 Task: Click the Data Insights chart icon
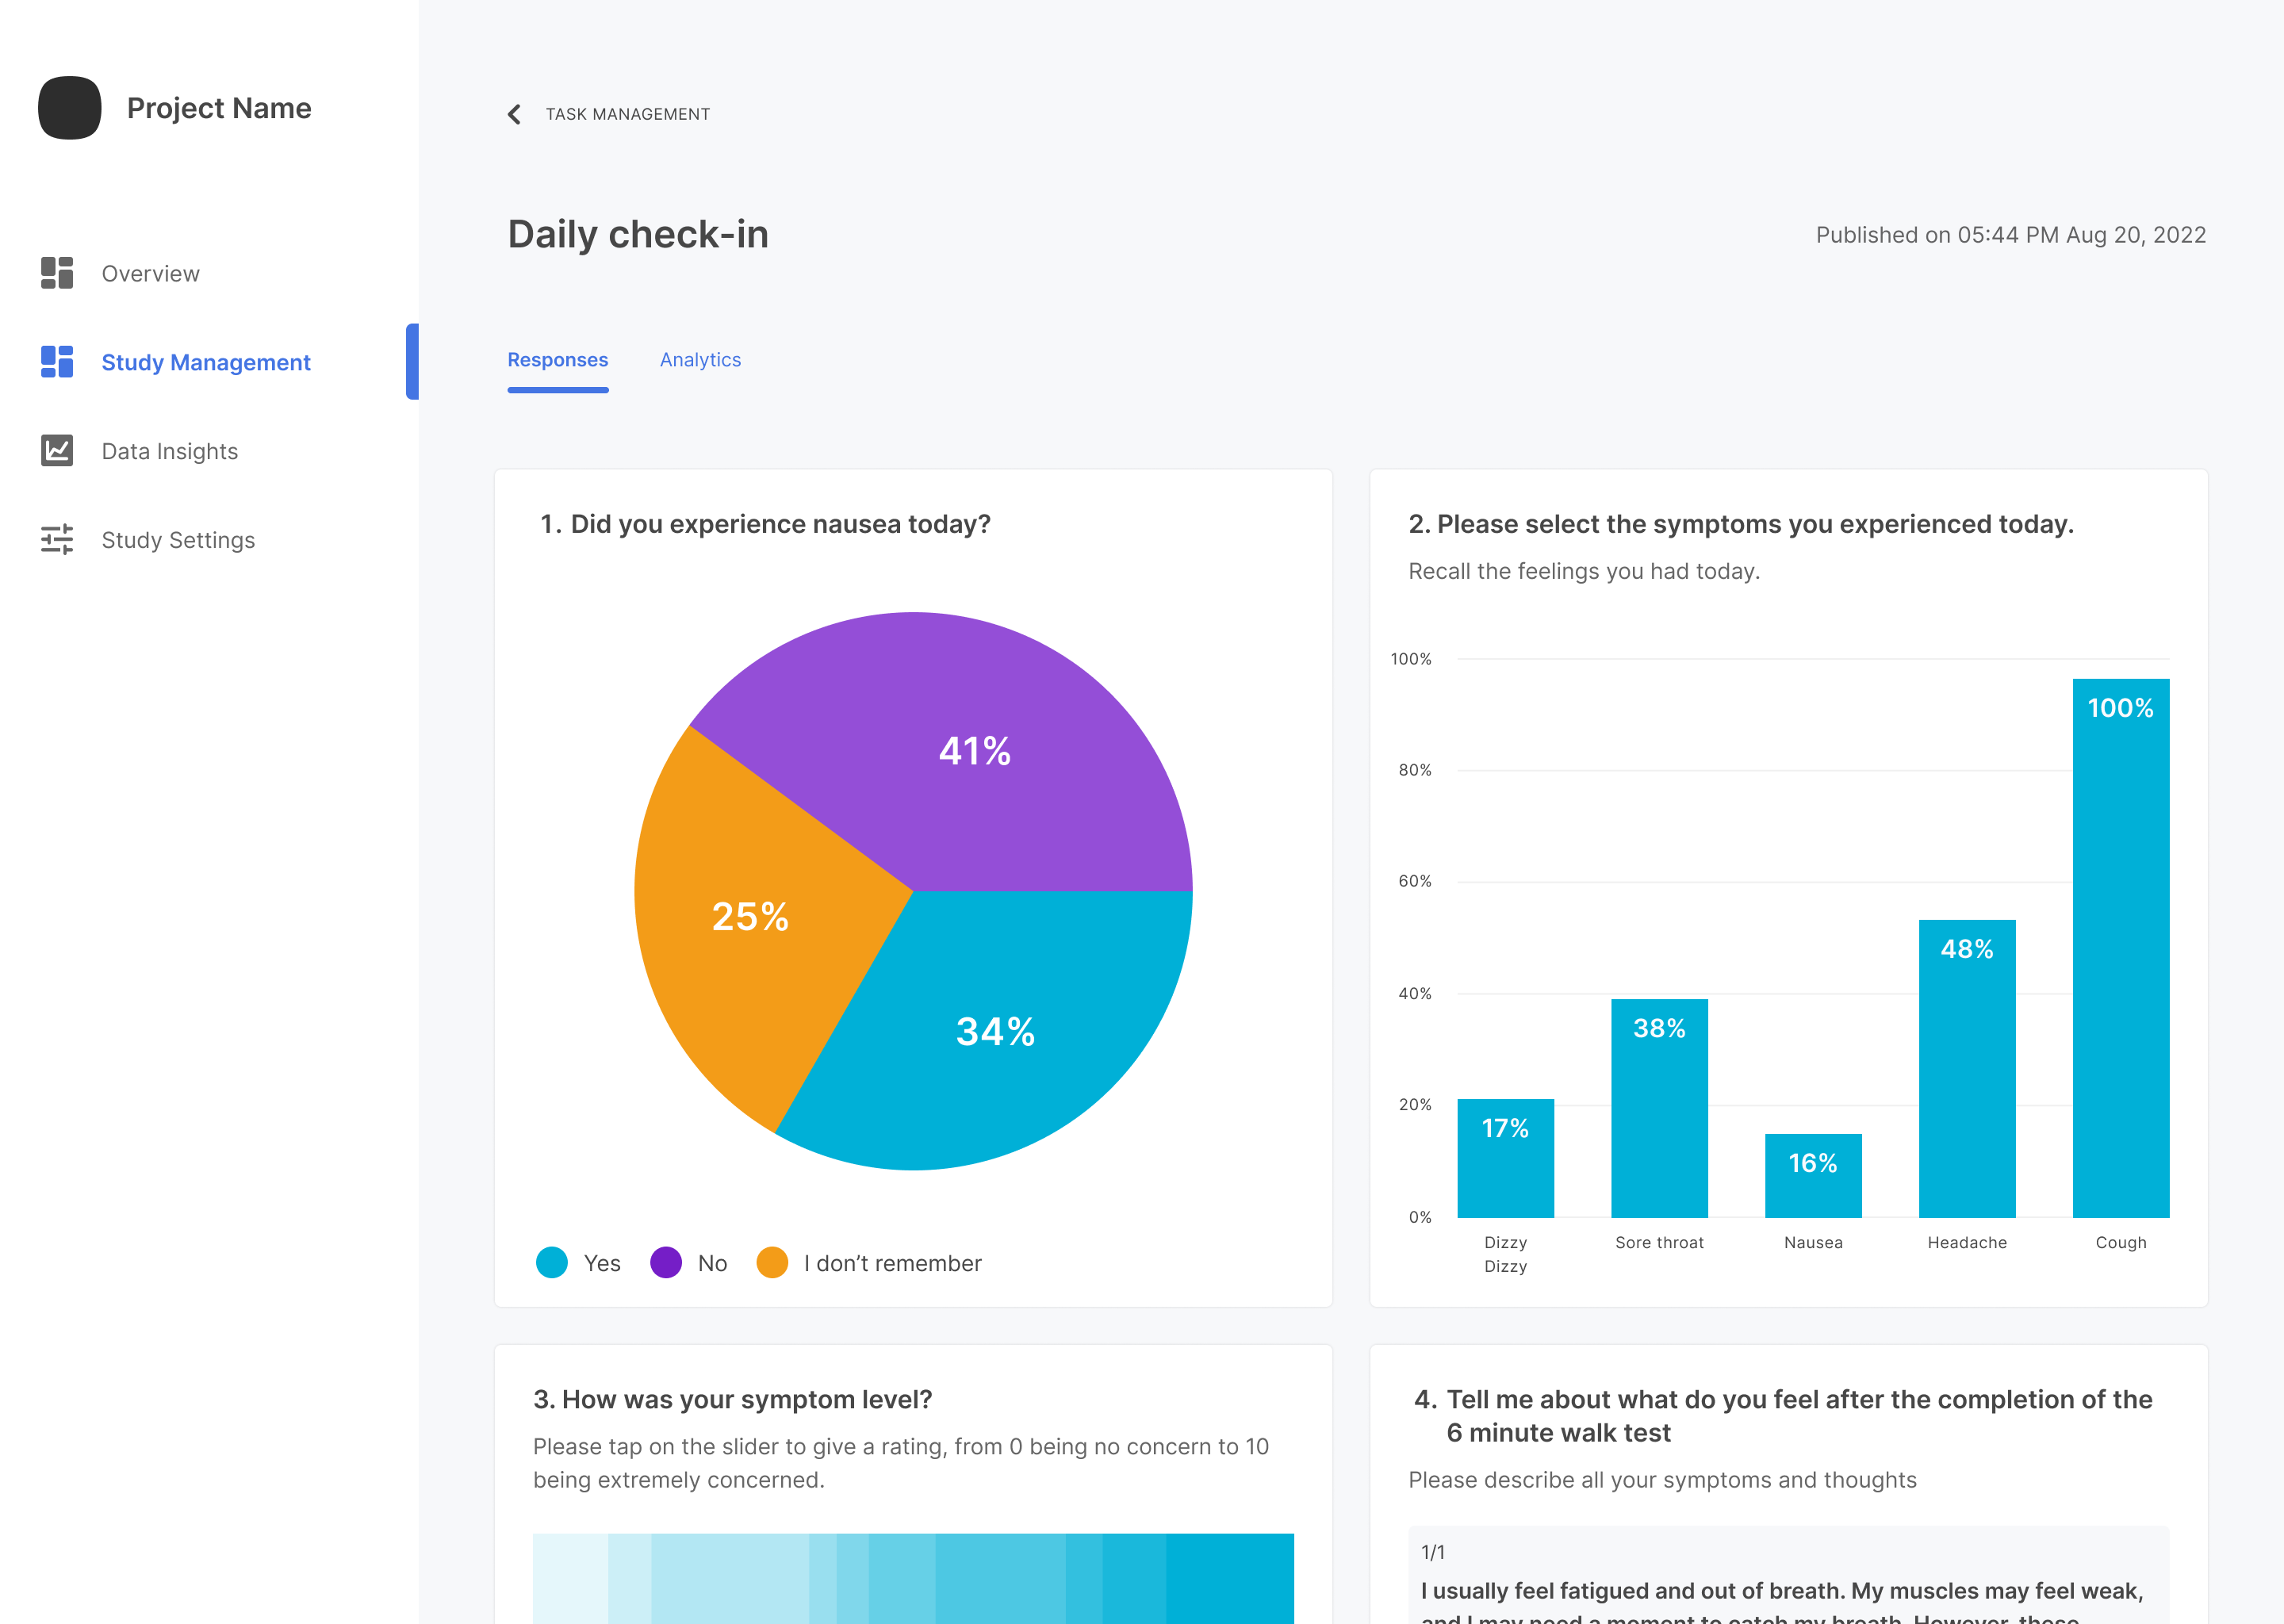tap(57, 451)
